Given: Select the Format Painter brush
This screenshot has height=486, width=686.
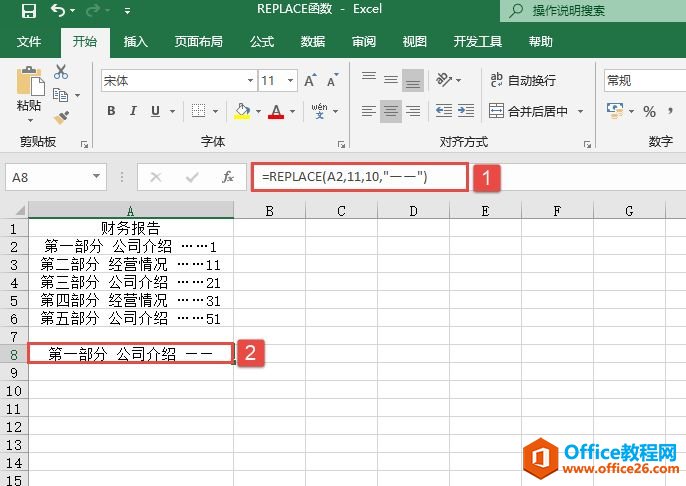Looking at the screenshot, I should (x=61, y=118).
